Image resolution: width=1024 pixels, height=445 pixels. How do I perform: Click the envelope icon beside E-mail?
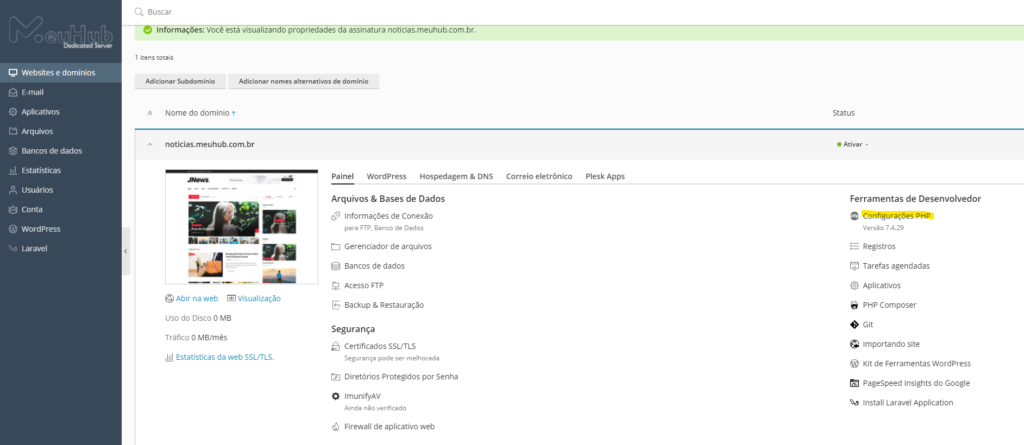pos(13,92)
